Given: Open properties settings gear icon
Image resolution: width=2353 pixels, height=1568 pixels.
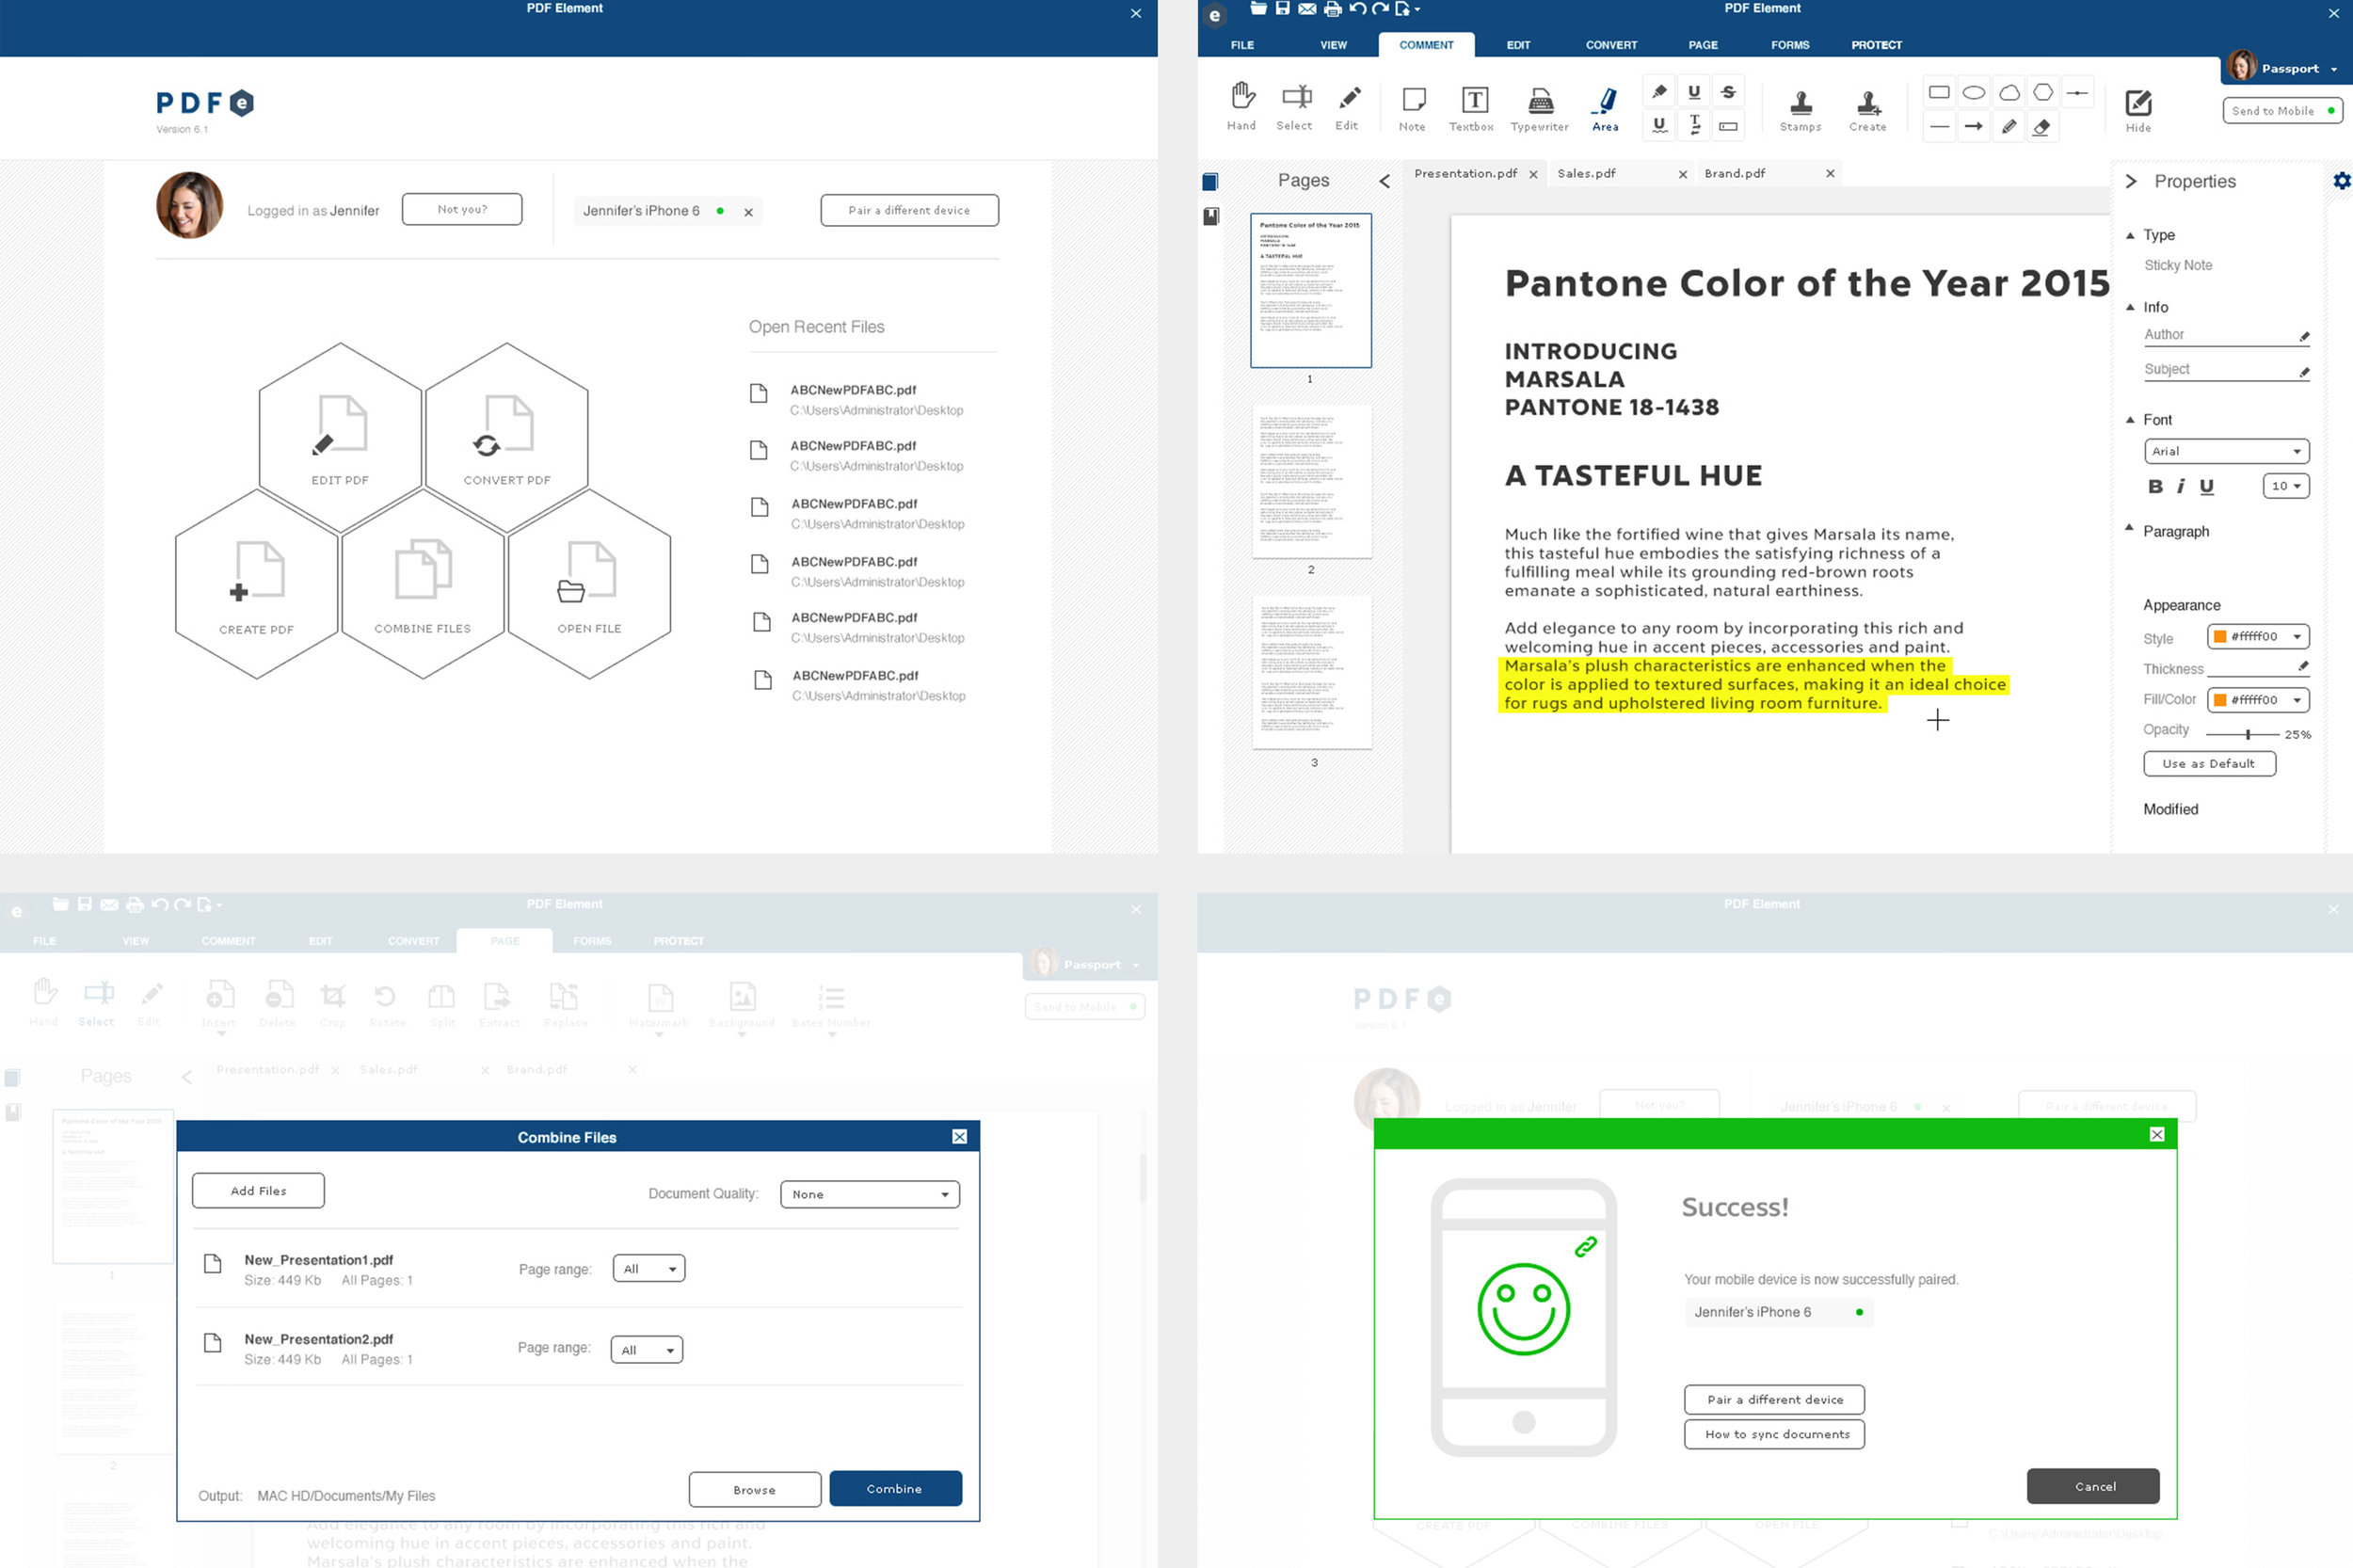Looking at the screenshot, I should [2341, 181].
